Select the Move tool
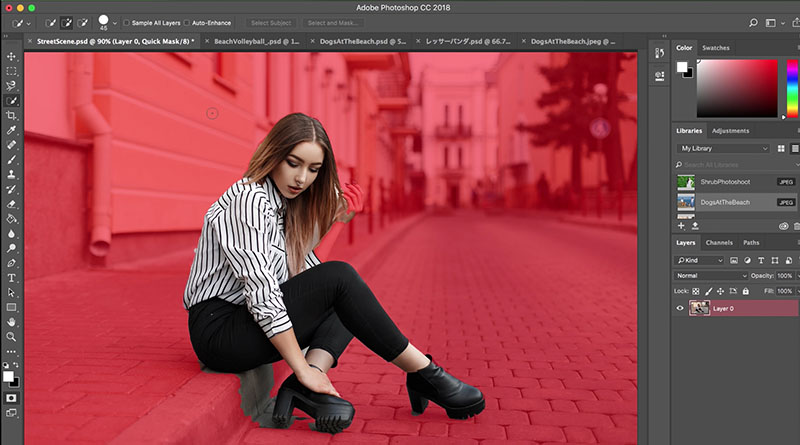Viewport: 800px width, 445px height. [x=12, y=57]
